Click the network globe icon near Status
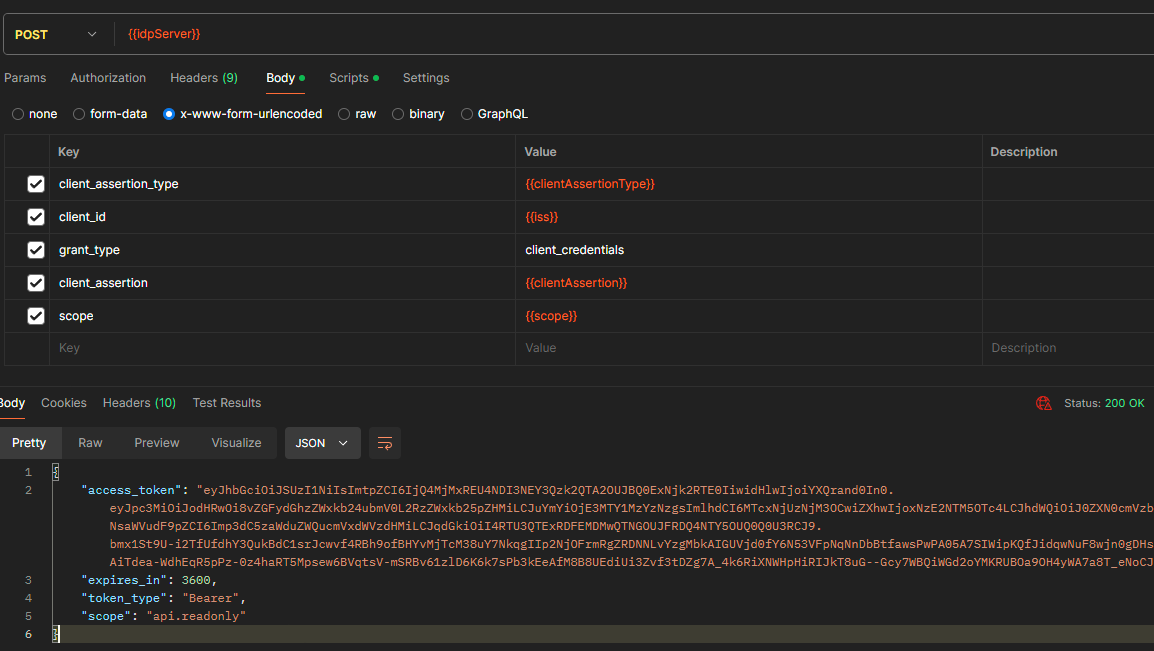Image resolution: width=1154 pixels, height=651 pixels. pos(1044,403)
